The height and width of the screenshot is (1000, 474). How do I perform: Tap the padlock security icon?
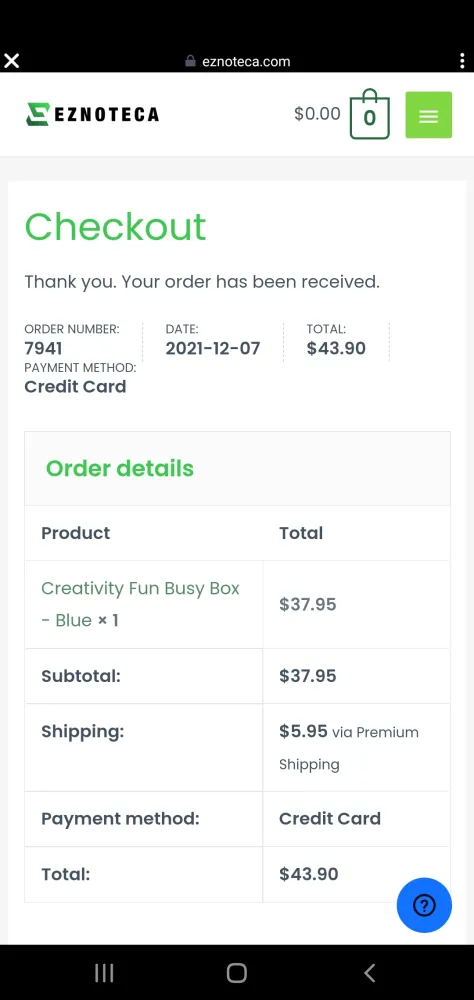pos(189,61)
